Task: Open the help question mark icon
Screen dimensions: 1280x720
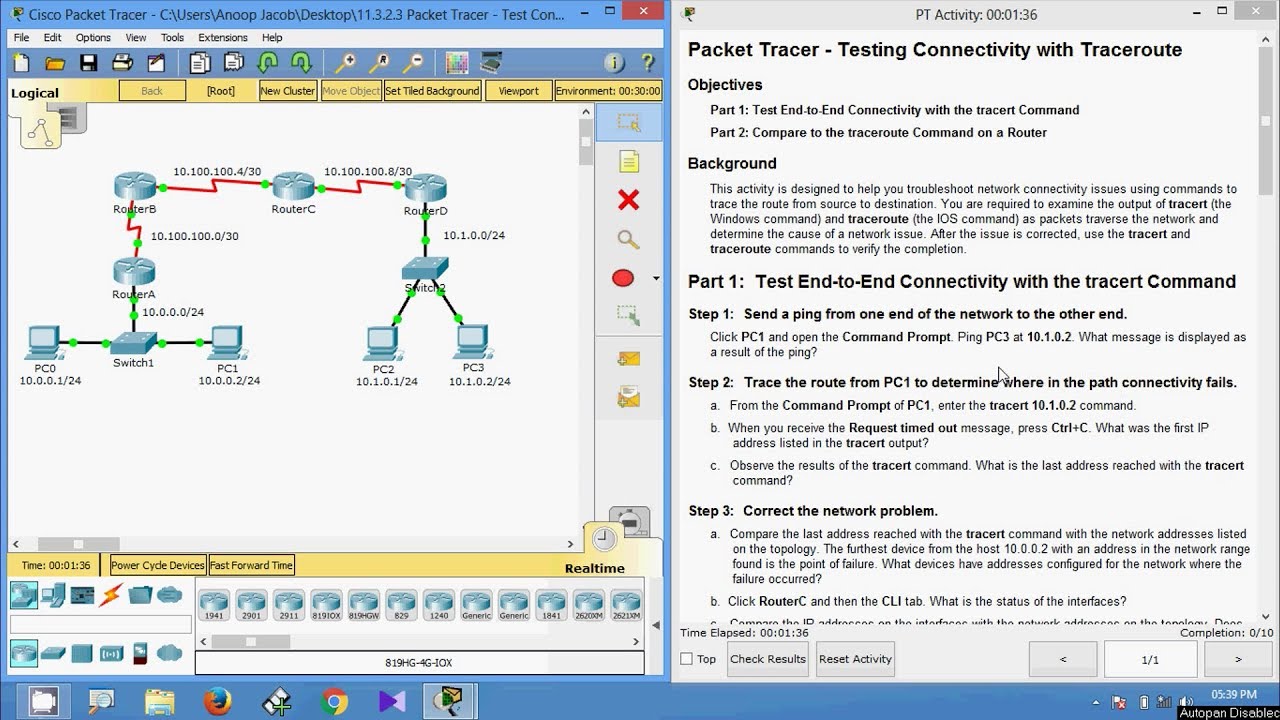Action: click(648, 64)
